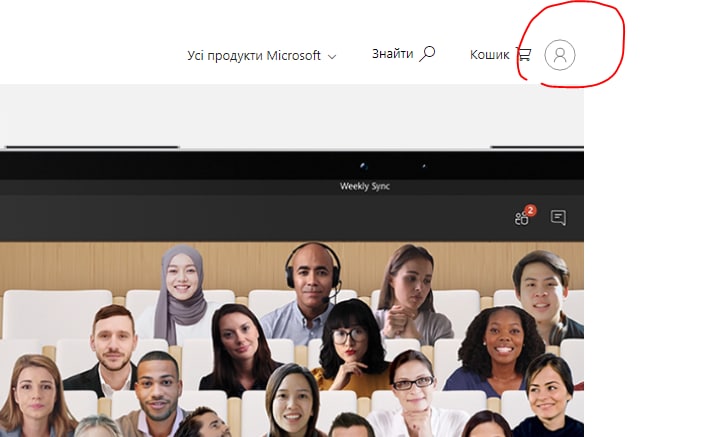Image resolution: width=702 pixels, height=437 pixels.
Task: Expand Усі продукти Microsoft menu
Action: (261, 56)
